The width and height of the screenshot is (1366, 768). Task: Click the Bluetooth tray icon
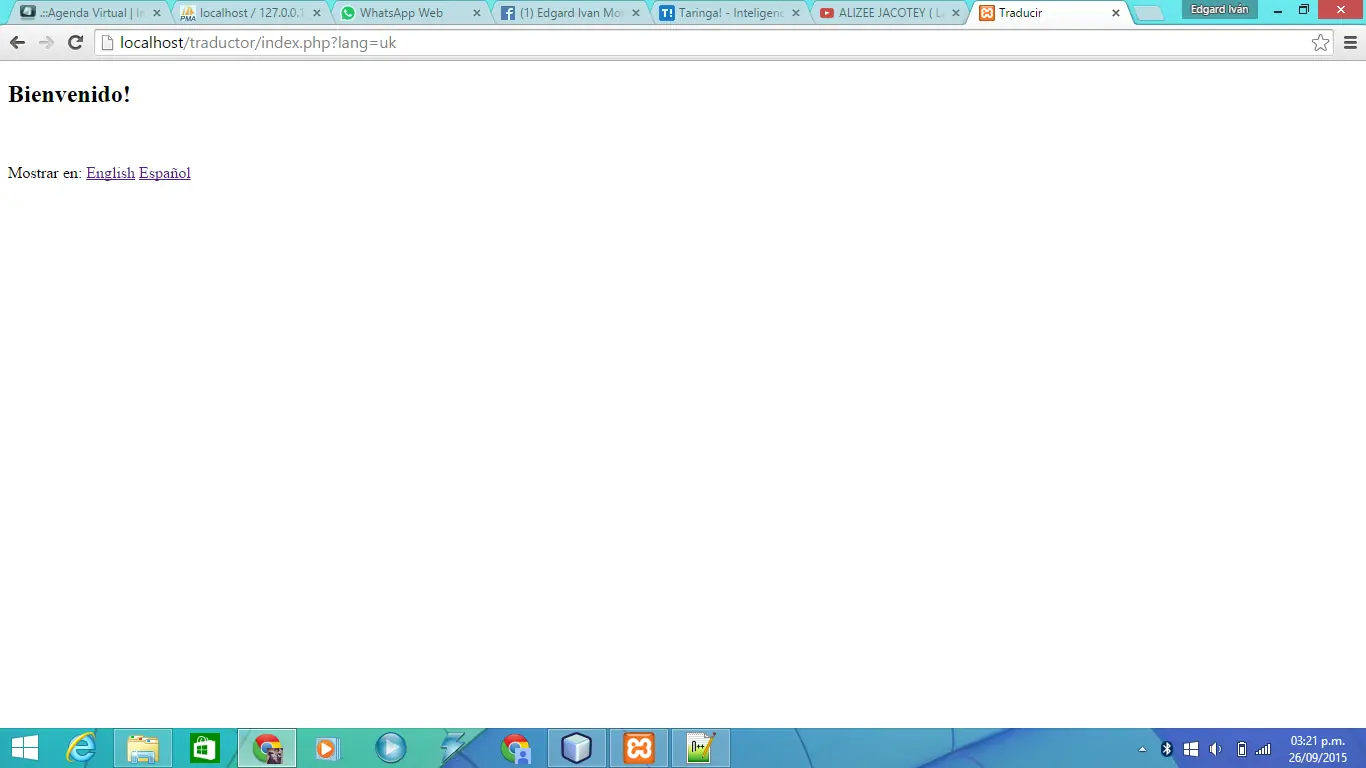pyautogui.click(x=1166, y=749)
